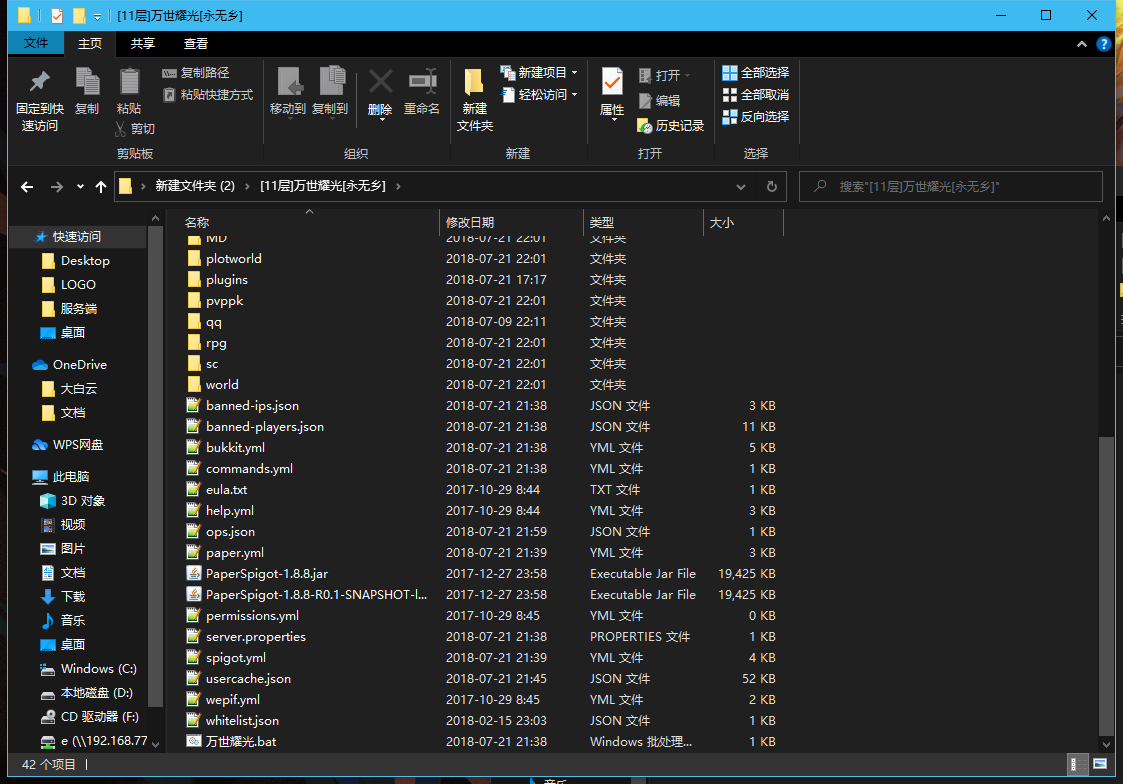
Task: Go back with the left arrow
Action: click(x=27, y=187)
